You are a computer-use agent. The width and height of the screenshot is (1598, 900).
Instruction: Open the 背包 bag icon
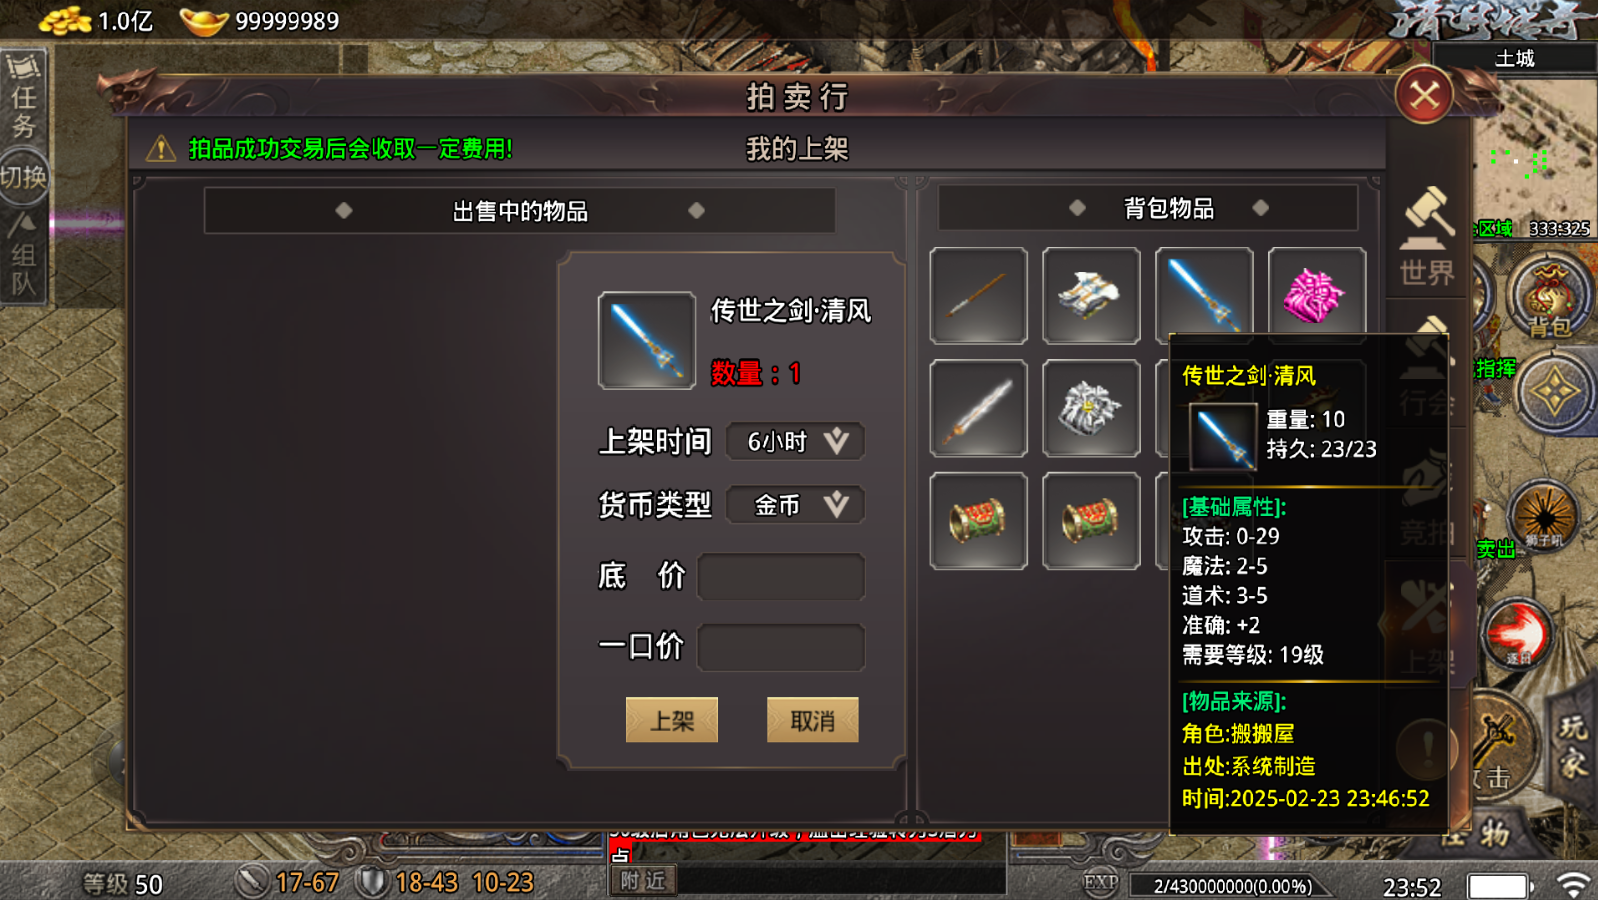click(x=1550, y=298)
